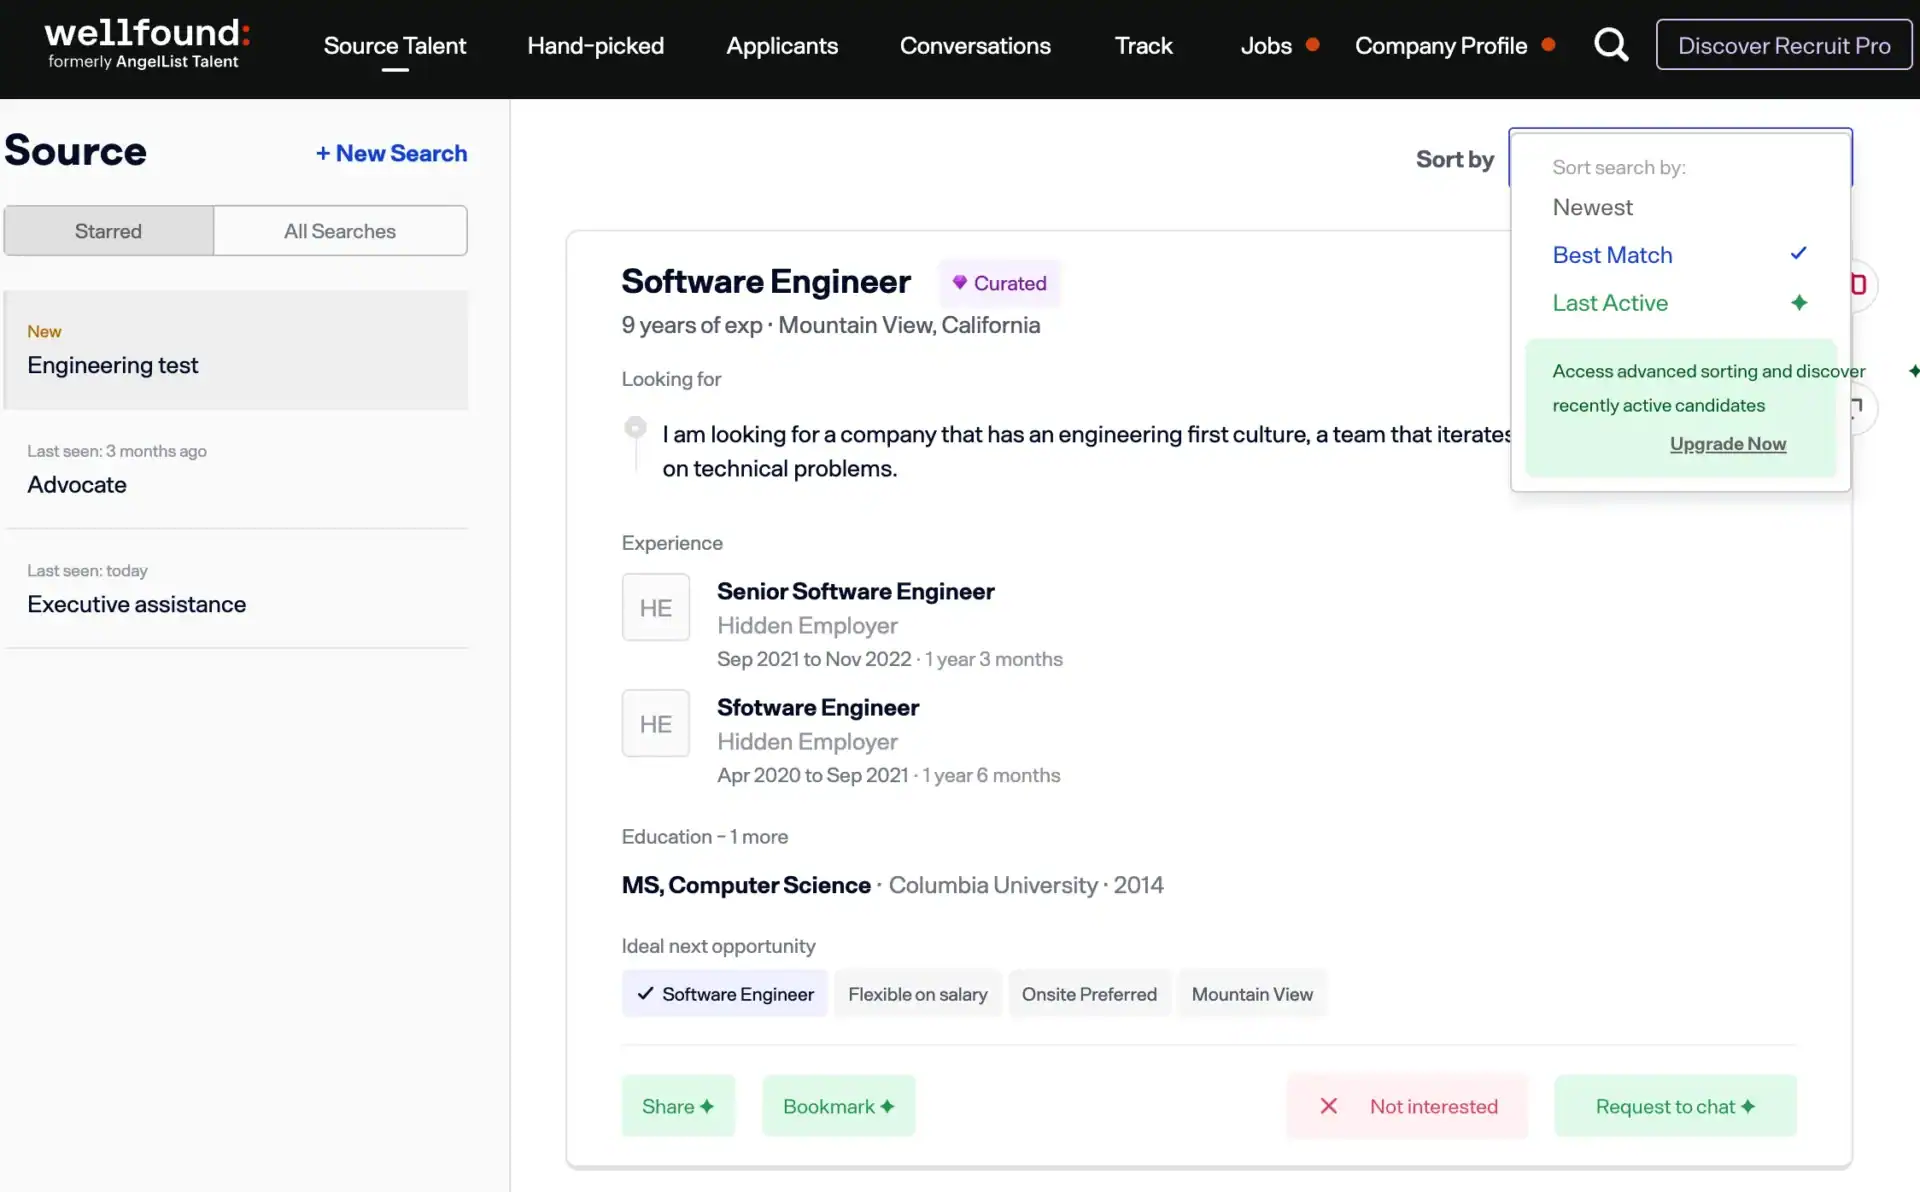Click the orange dot next to Jobs
The image size is (1920, 1192).
tap(1313, 44)
